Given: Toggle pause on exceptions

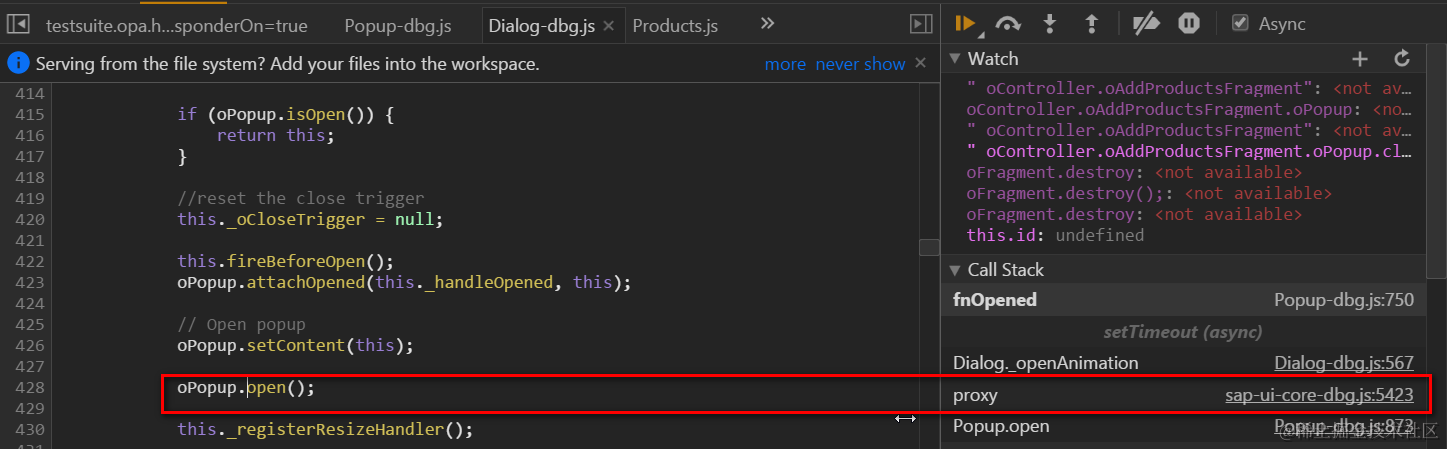Looking at the screenshot, I should [1189, 24].
